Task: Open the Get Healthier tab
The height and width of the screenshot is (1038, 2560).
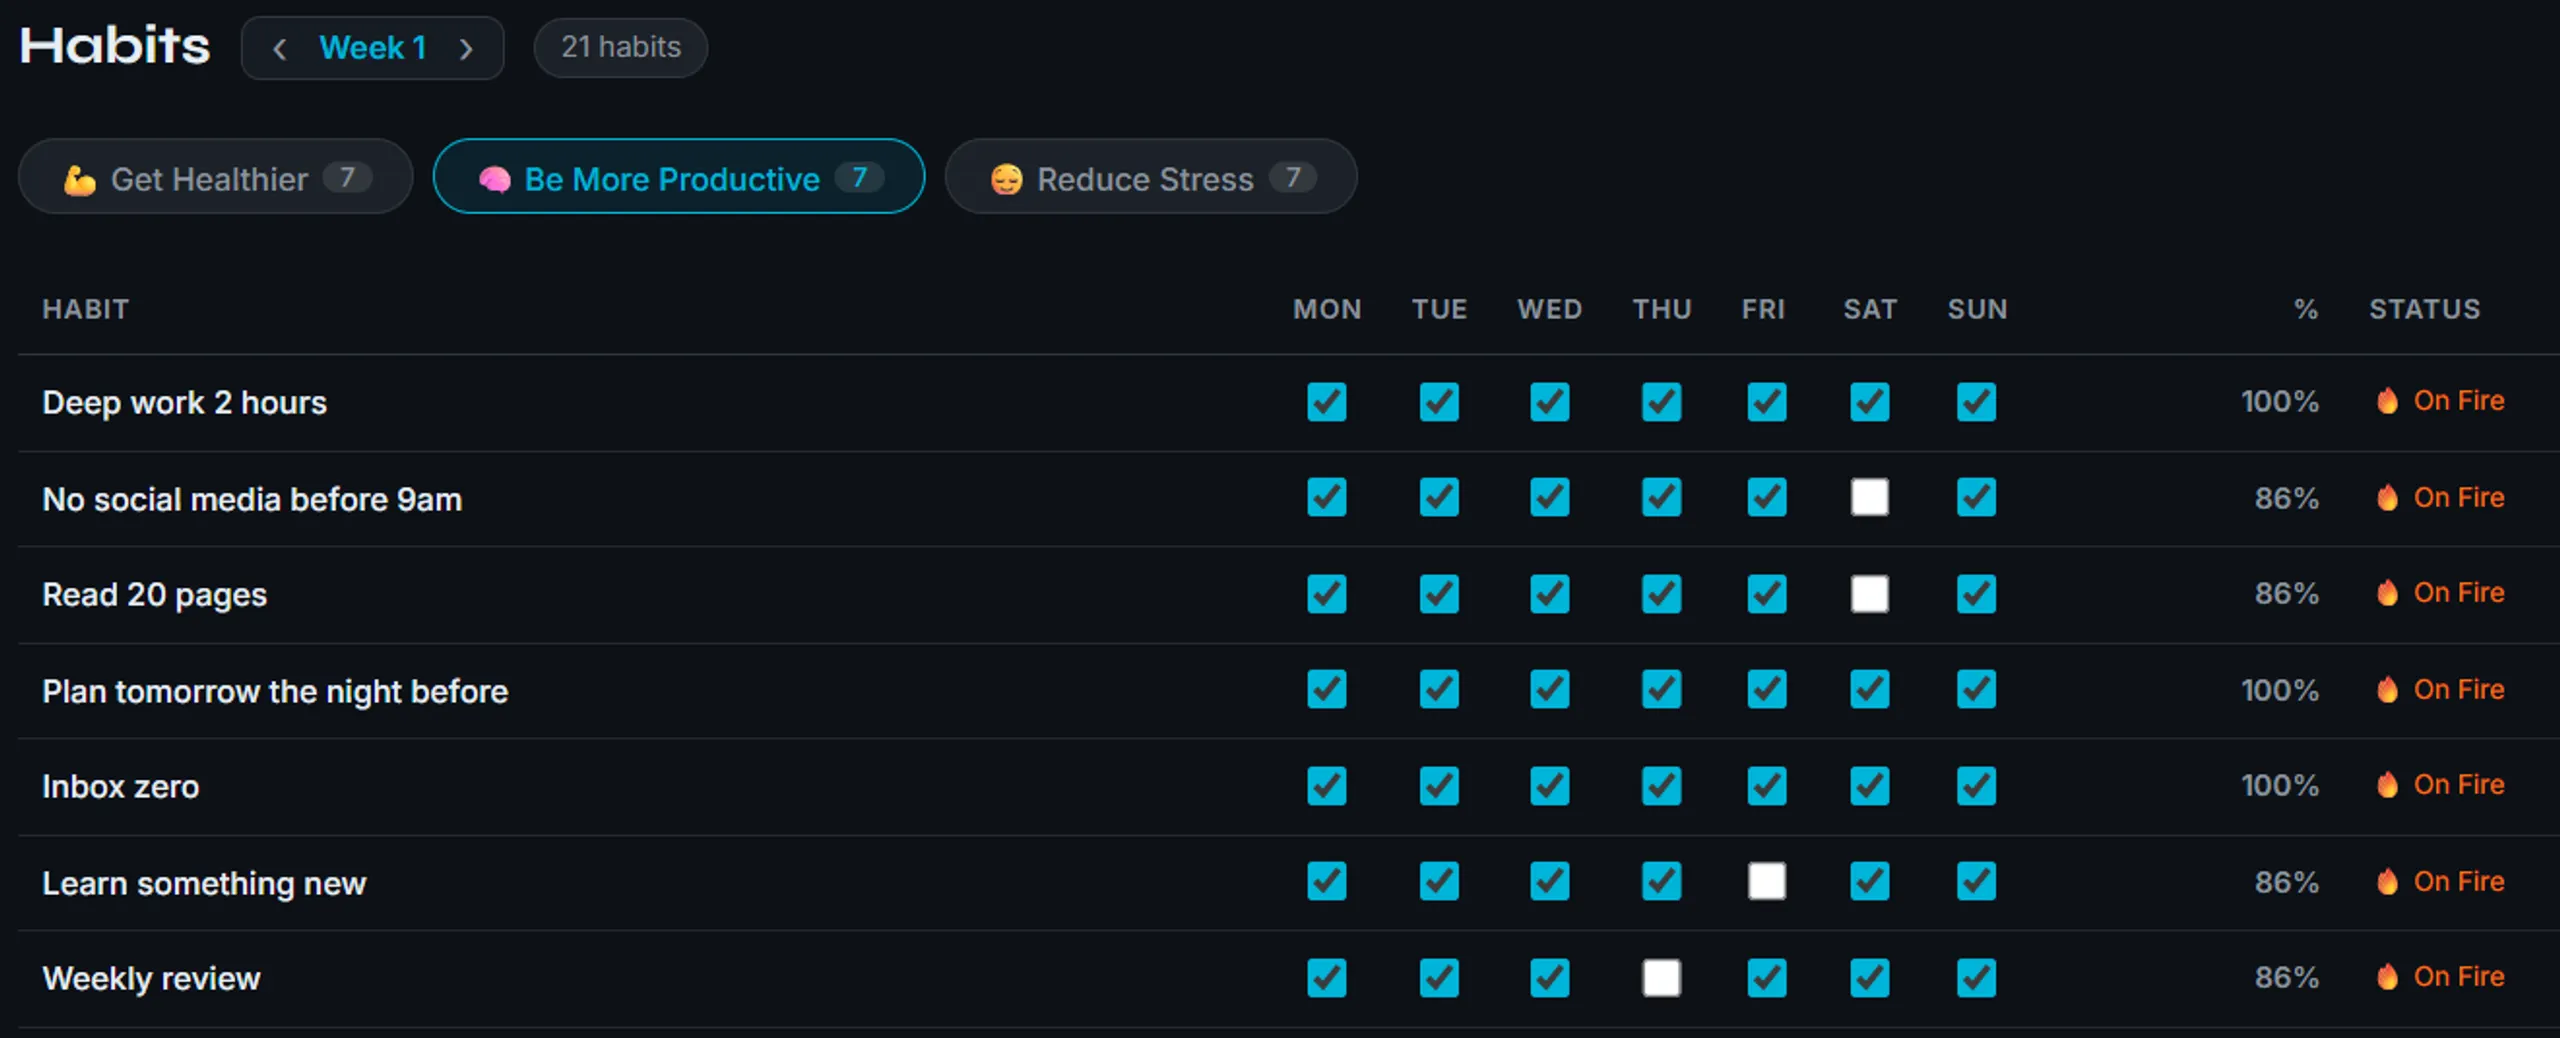Action: 215,177
